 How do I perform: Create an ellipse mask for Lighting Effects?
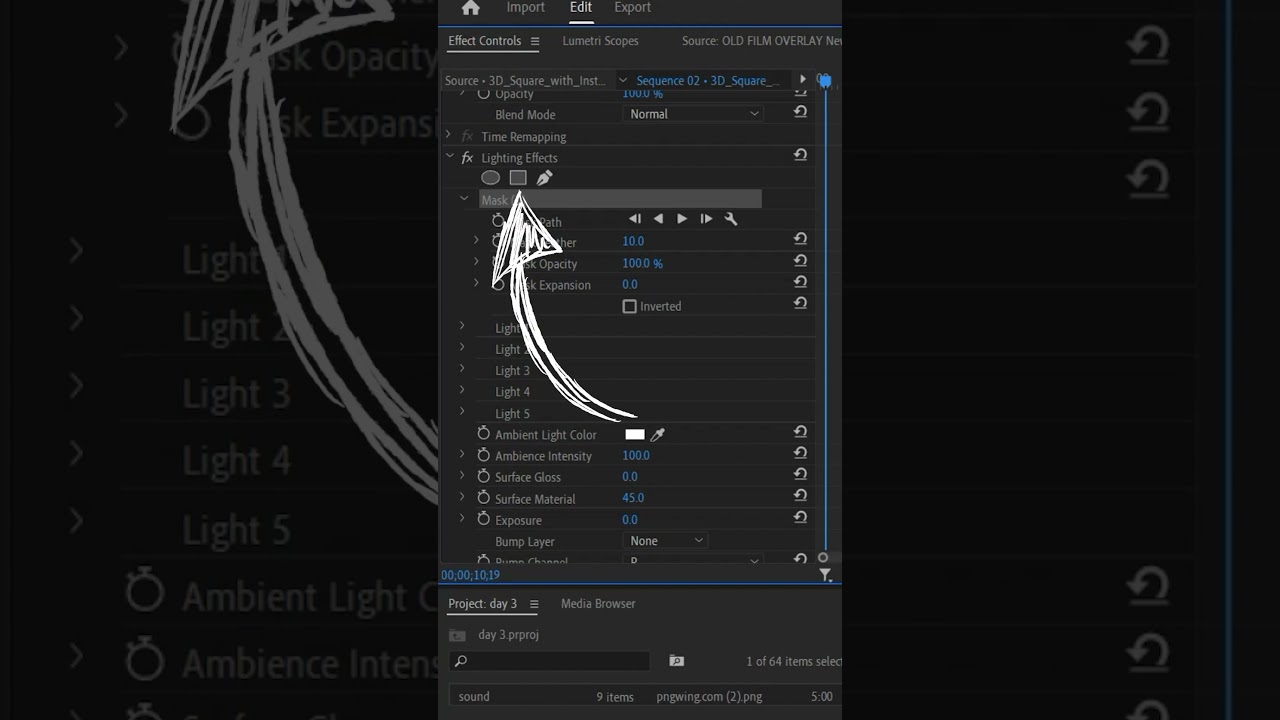point(490,178)
